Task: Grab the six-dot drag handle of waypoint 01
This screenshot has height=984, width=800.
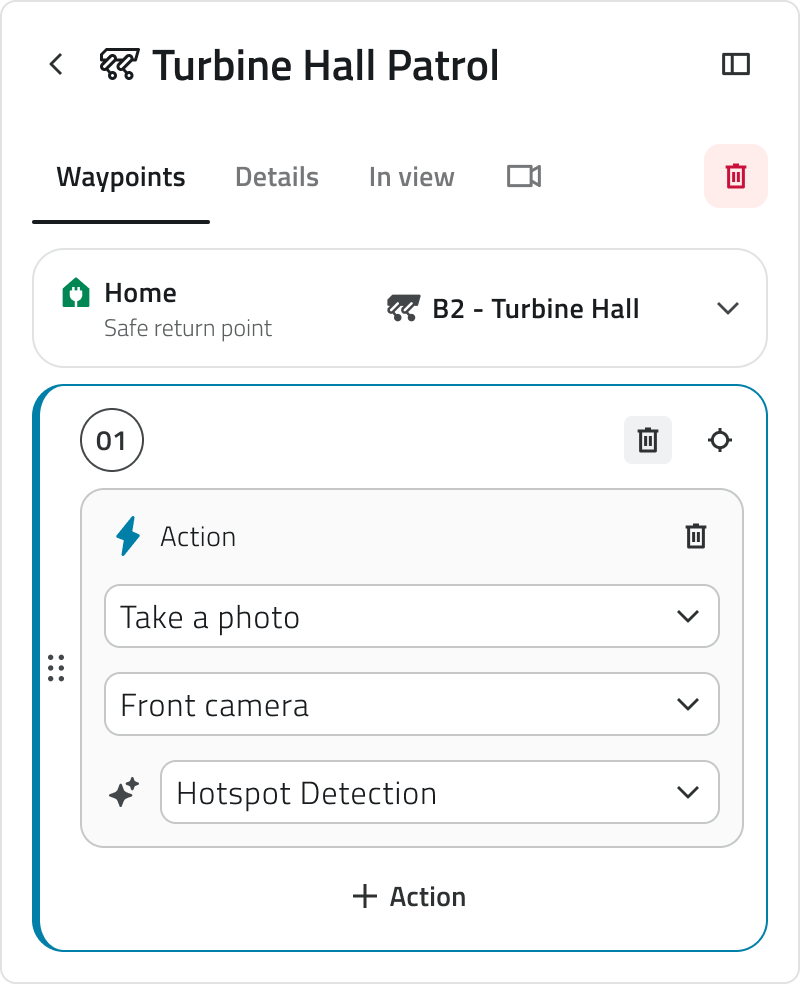Action: (56, 668)
